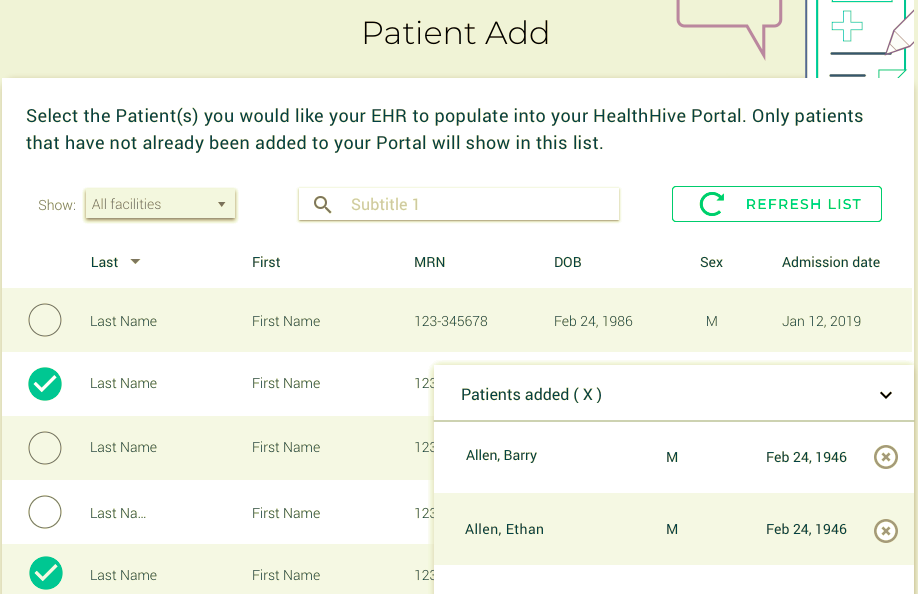This screenshot has width=918, height=594.
Task: Uncheck the second patient row checkbox
Action: (x=45, y=383)
